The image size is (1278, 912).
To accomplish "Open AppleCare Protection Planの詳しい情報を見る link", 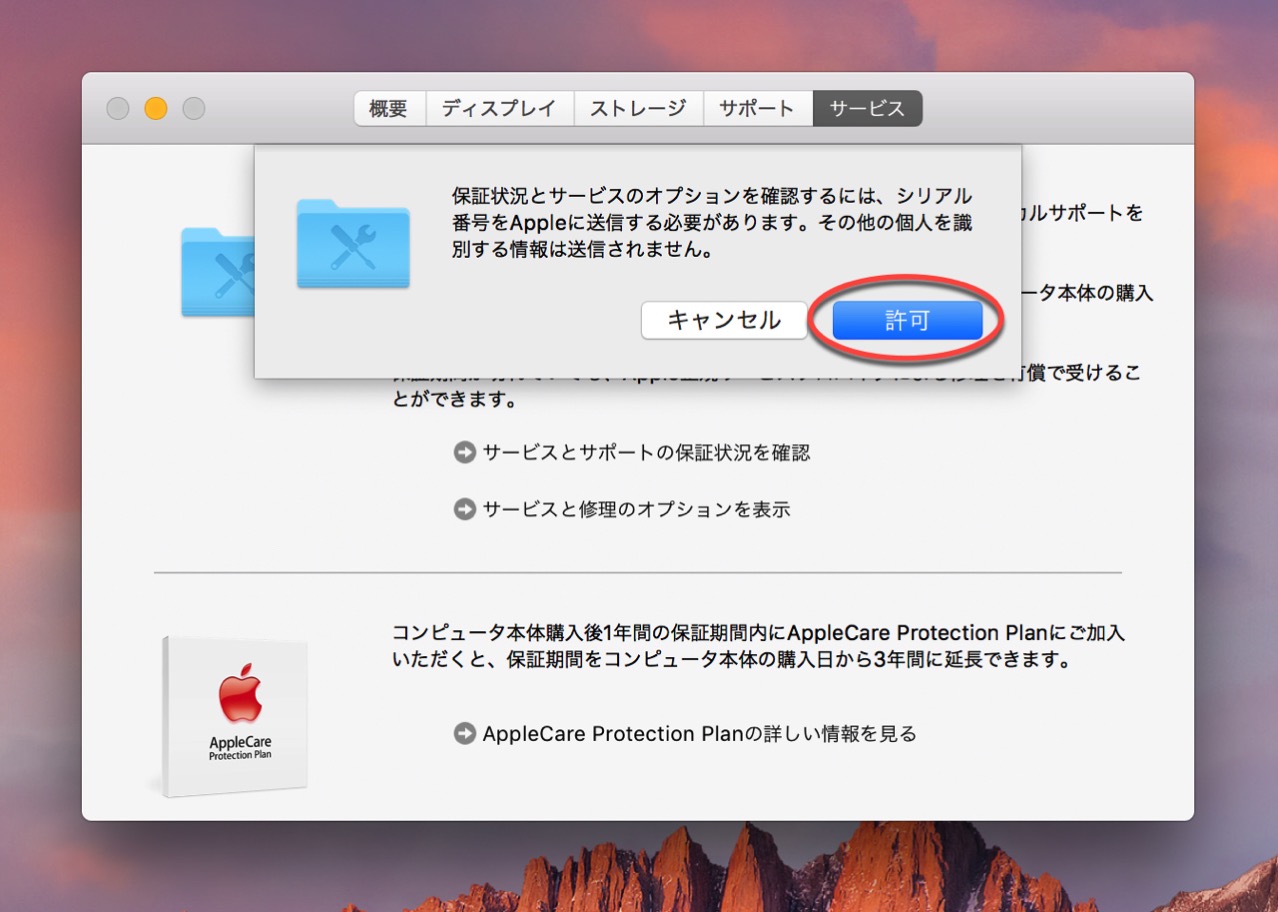I will tap(699, 734).
